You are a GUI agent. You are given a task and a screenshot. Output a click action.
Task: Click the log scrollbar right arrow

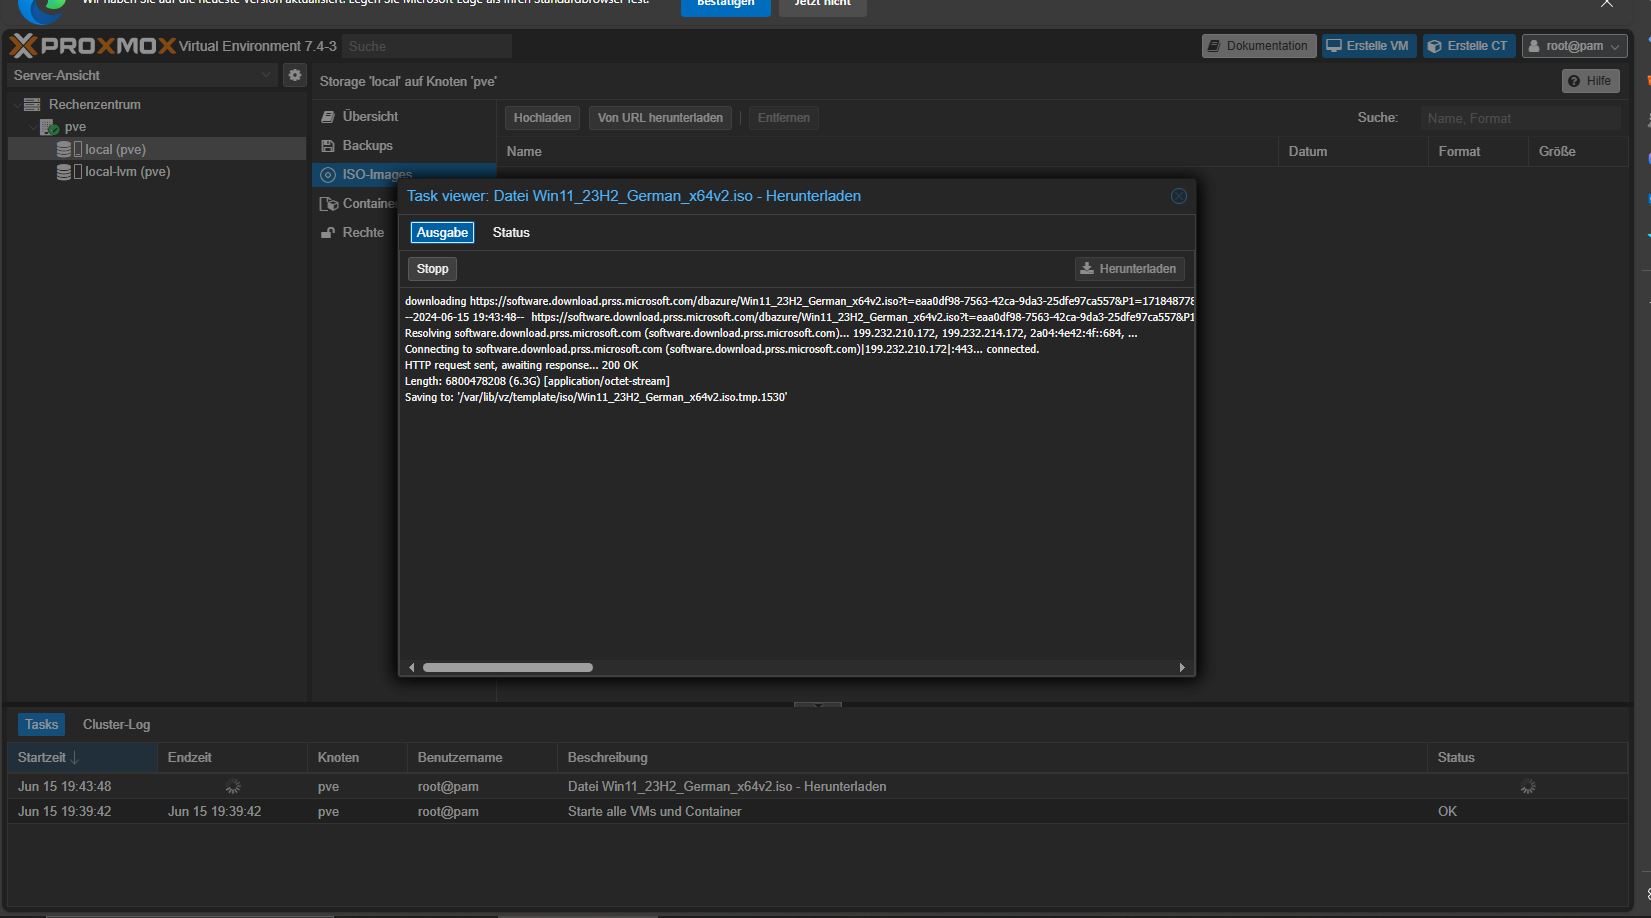(1182, 667)
